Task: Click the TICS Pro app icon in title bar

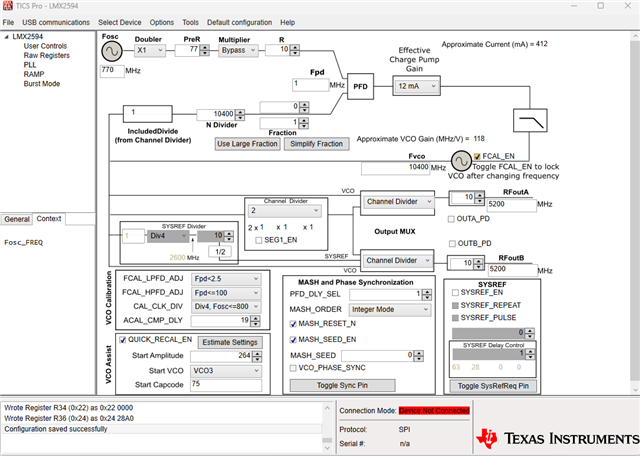Action: tap(7, 6)
